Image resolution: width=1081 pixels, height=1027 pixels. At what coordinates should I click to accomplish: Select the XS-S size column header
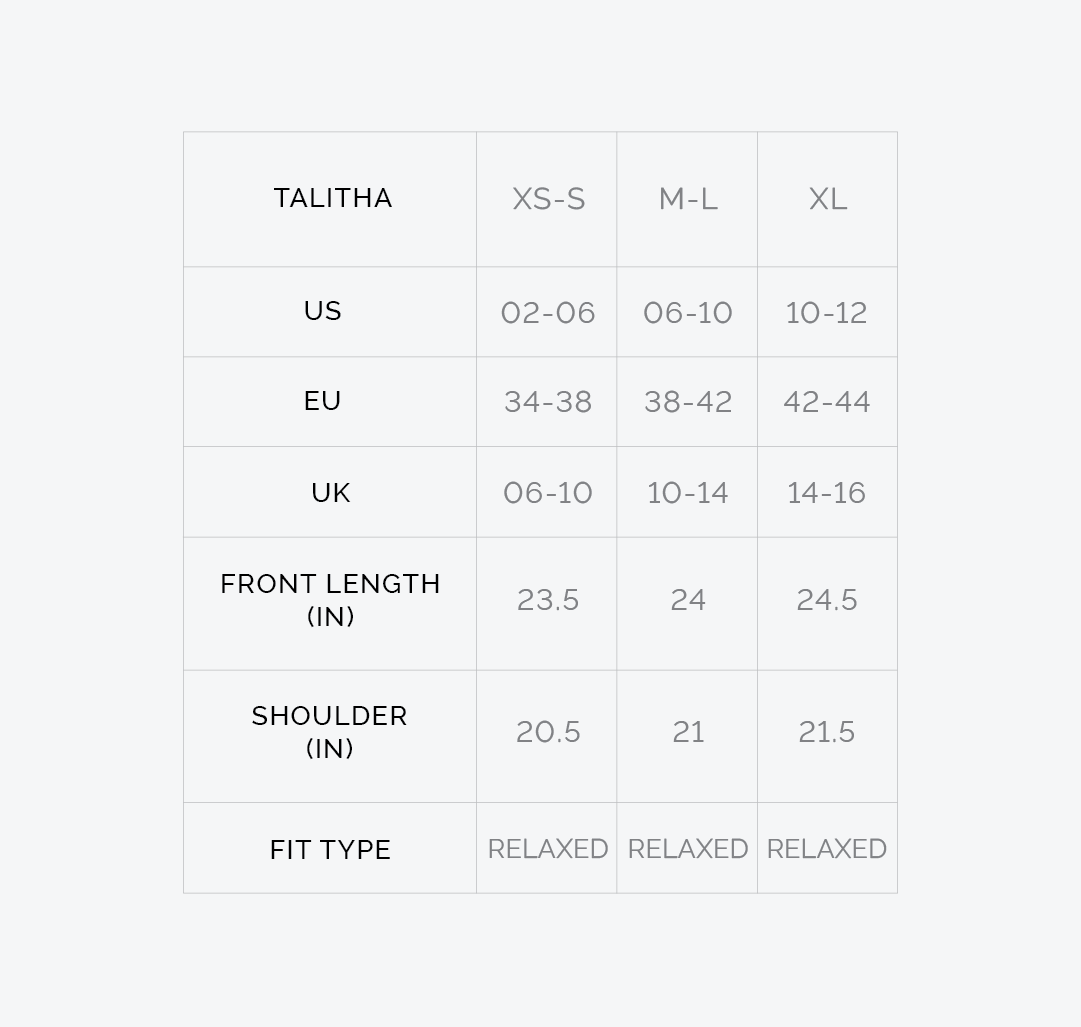pyautogui.click(x=548, y=199)
